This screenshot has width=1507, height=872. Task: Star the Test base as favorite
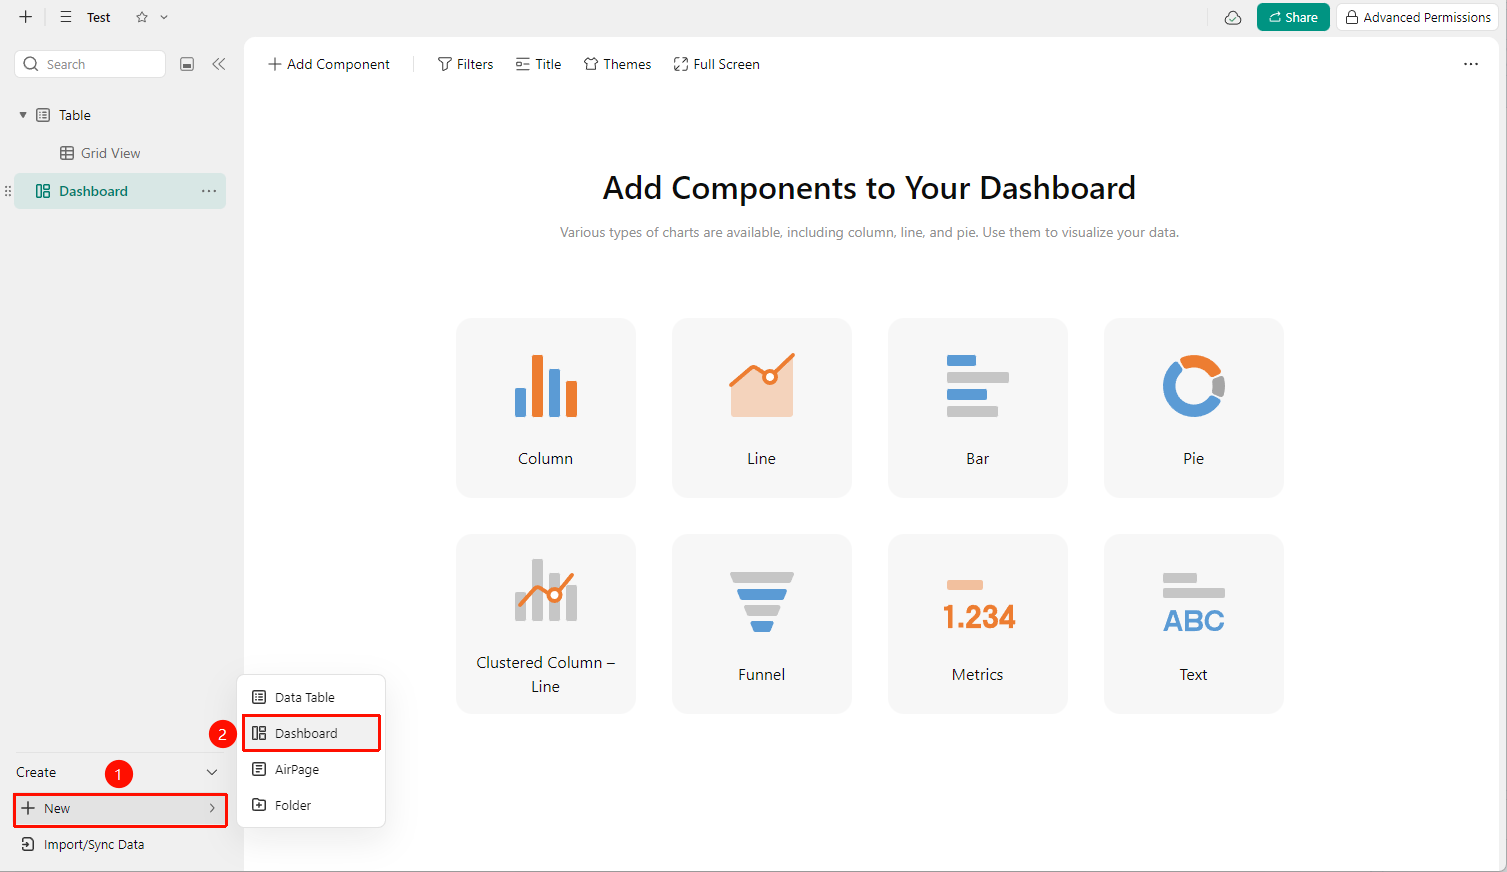click(x=142, y=17)
